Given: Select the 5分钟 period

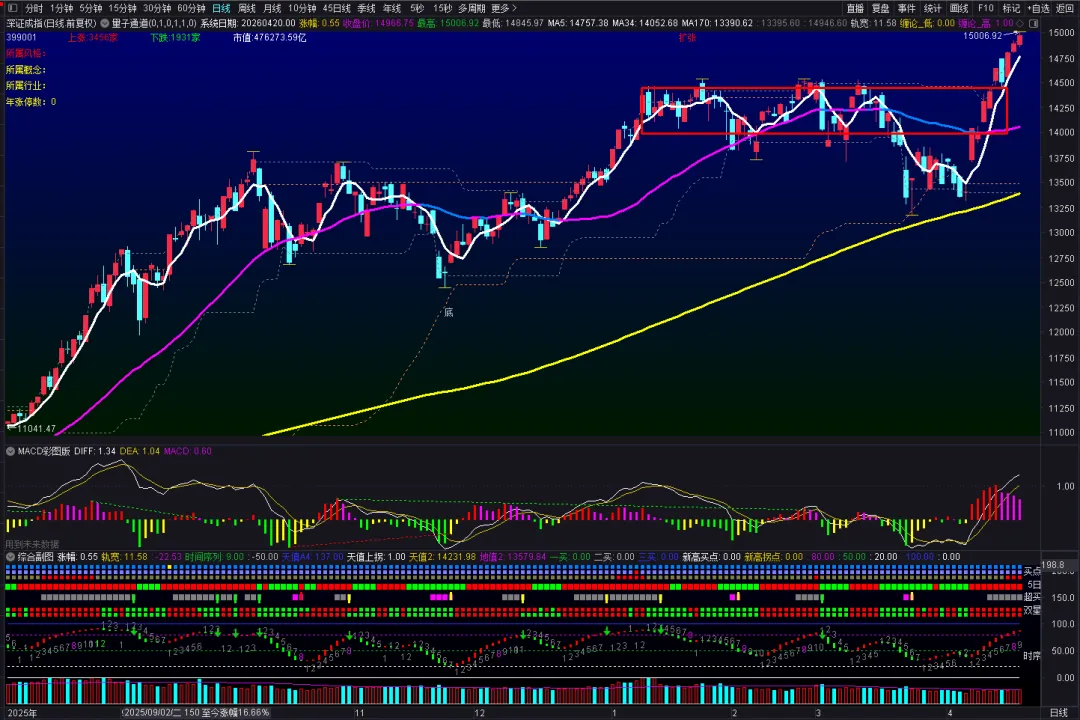Looking at the screenshot, I should (x=90, y=8).
